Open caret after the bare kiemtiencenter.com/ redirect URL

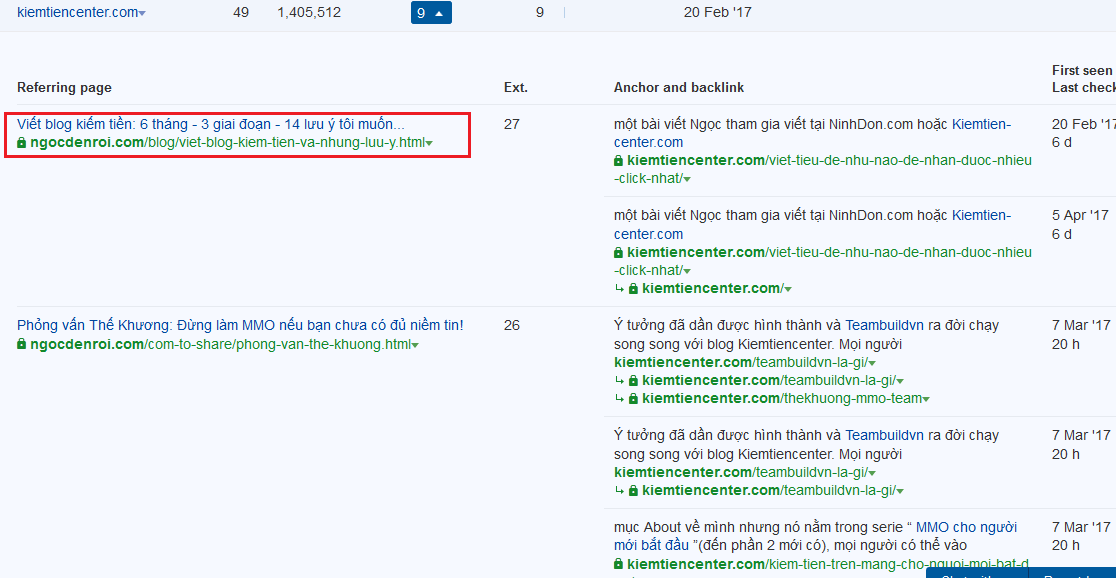point(788,289)
